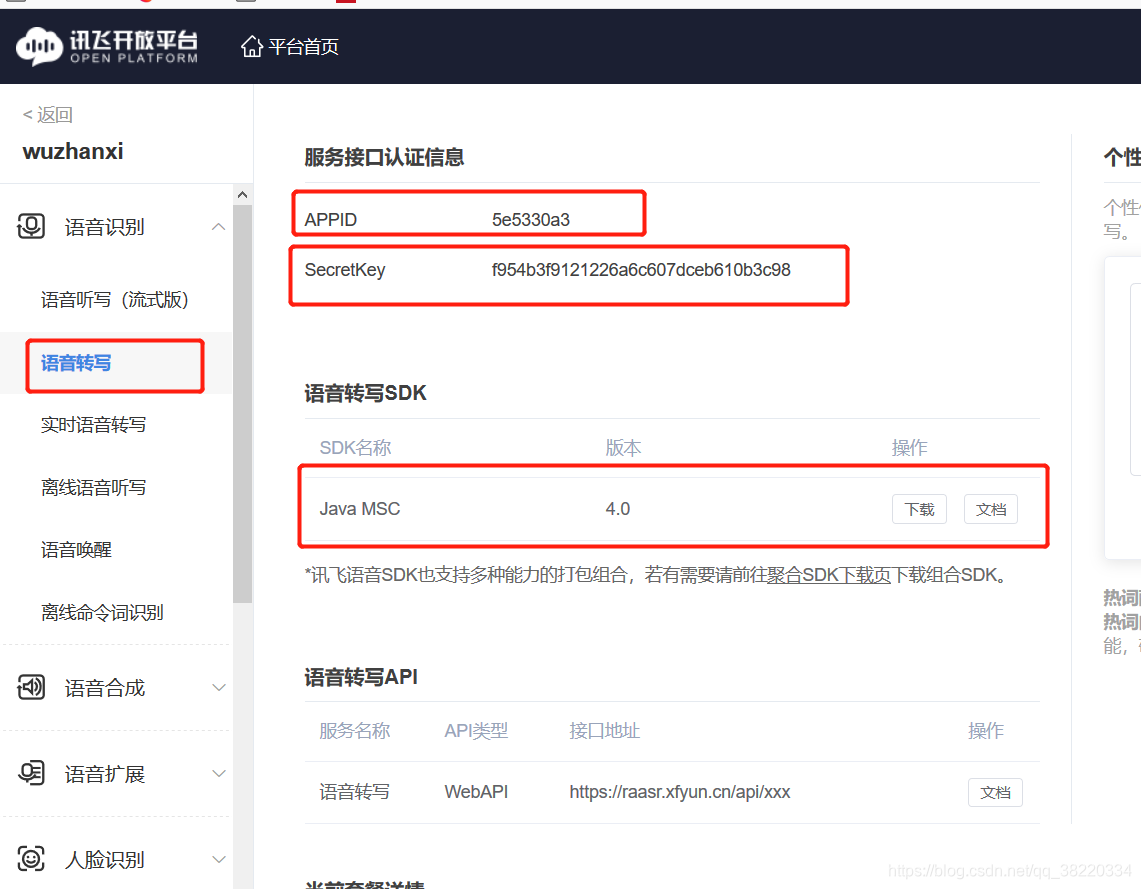Go back via the 返回 link

48,115
